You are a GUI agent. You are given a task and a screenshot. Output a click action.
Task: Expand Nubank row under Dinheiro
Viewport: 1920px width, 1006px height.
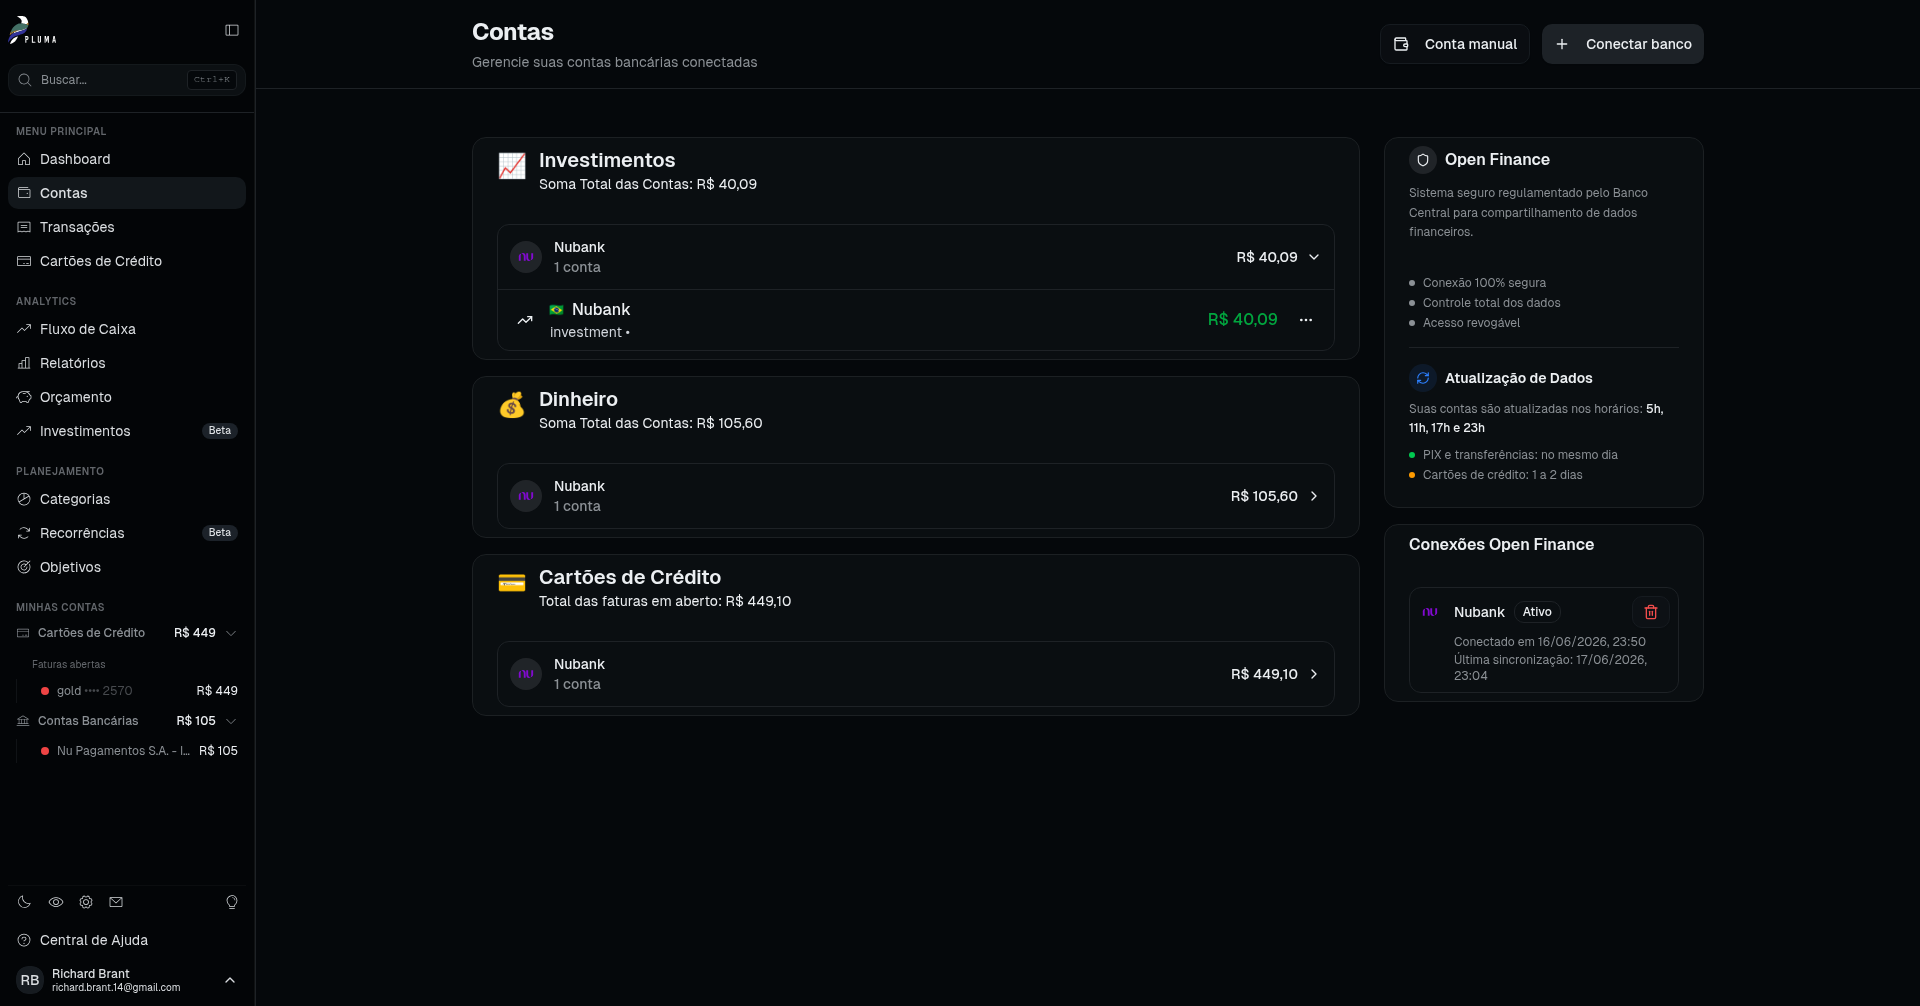click(x=1314, y=496)
